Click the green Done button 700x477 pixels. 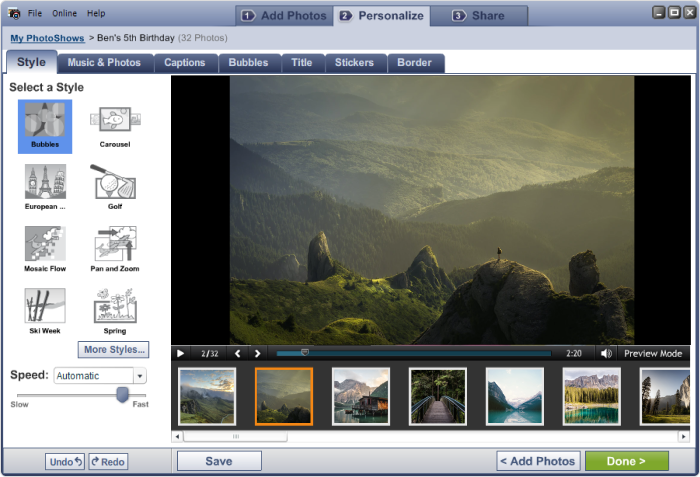[x=627, y=461]
